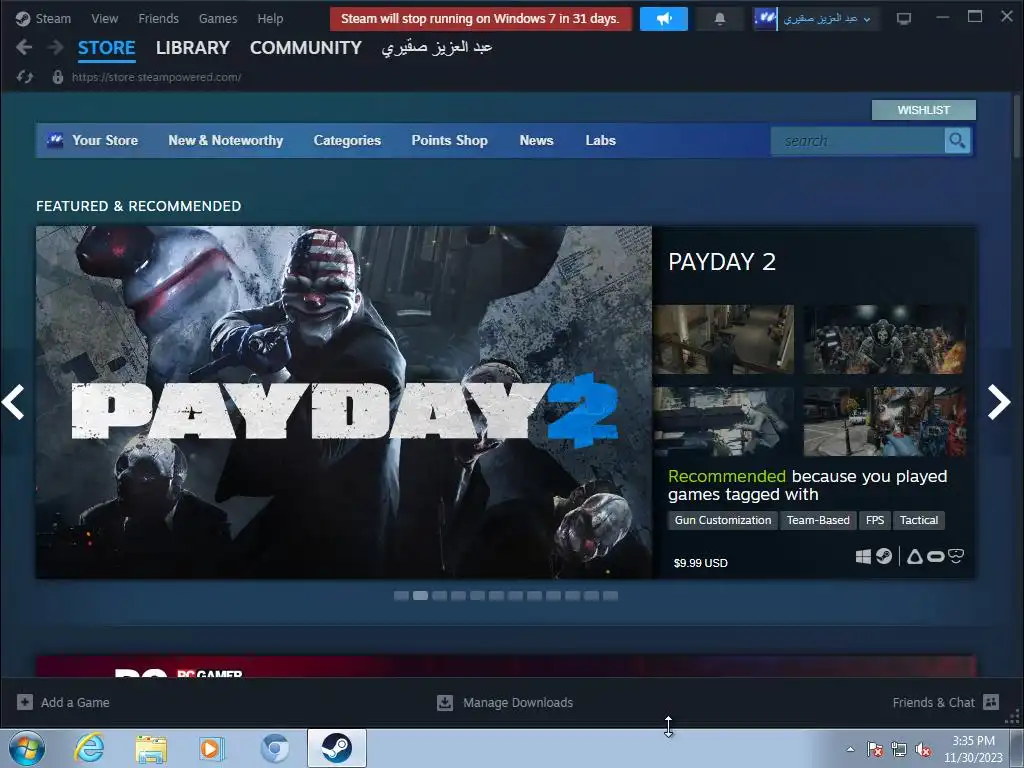Click the Windows platform icon on PAYDAY 2
Screen dimensions: 1024x768
click(x=863, y=556)
